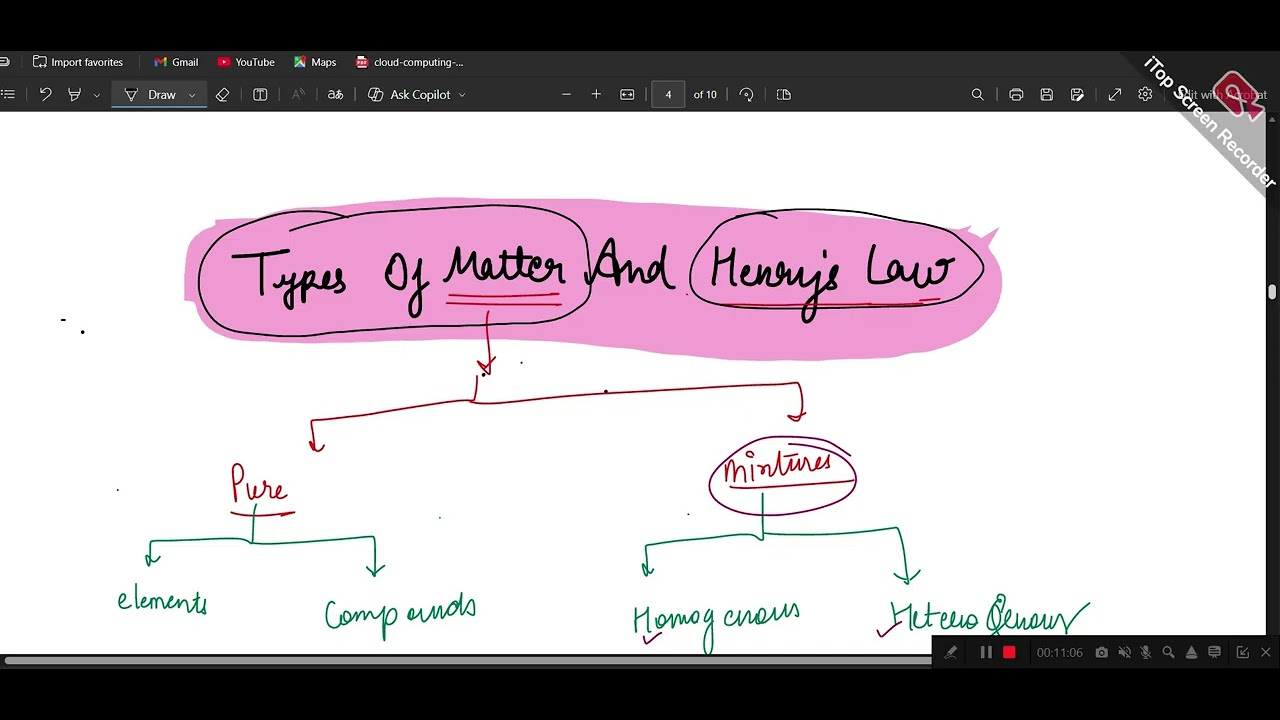Viewport: 1280px width, 720px height.
Task: Click the vertical scrollbar thumb
Action: 1272,292
